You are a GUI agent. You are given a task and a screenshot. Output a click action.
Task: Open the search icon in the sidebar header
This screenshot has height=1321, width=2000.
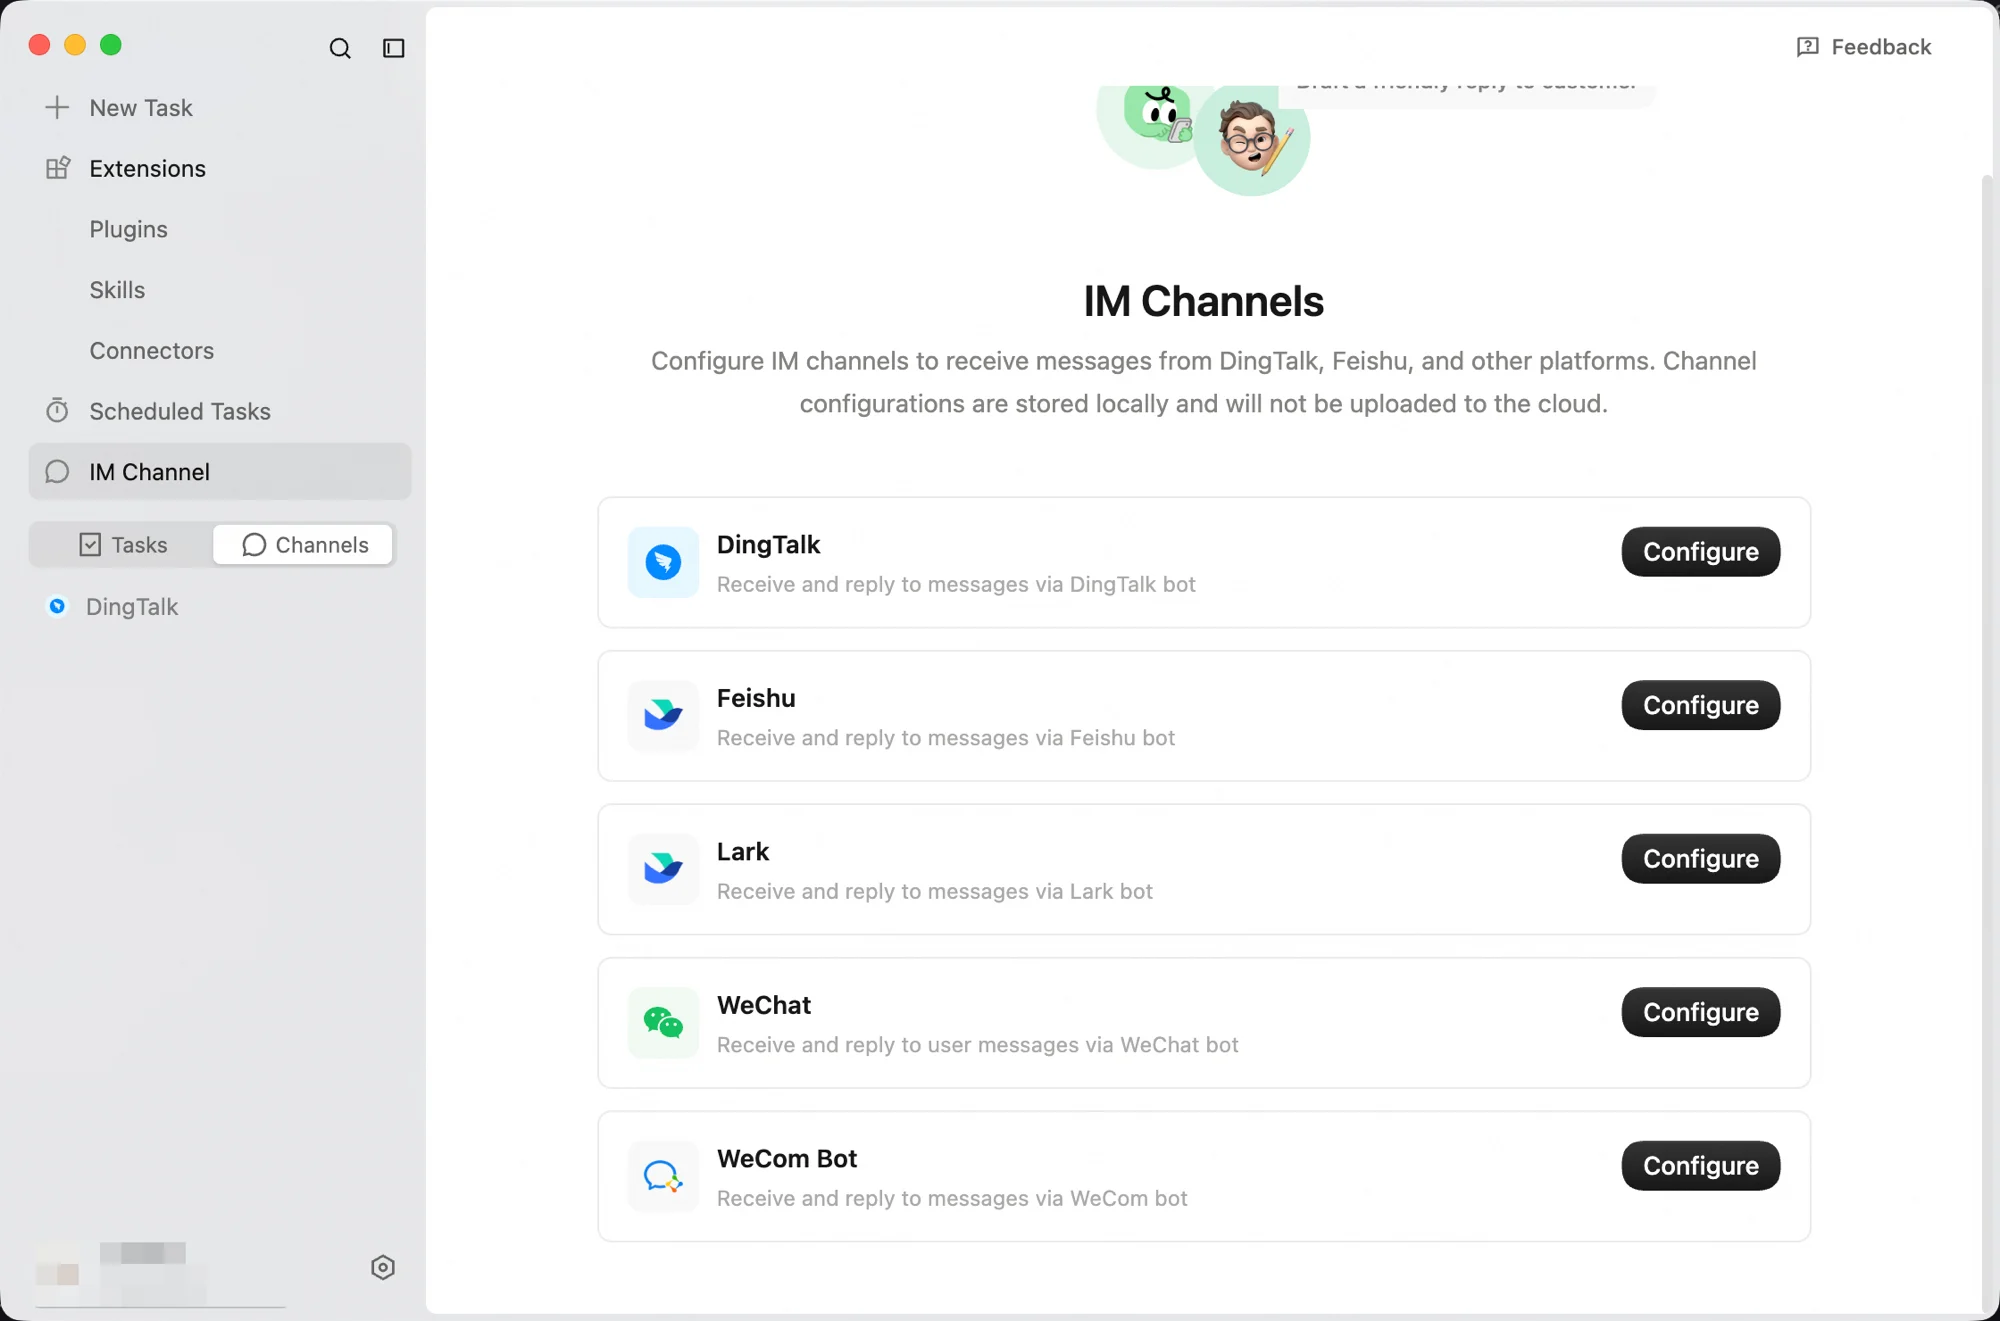(x=340, y=48)
